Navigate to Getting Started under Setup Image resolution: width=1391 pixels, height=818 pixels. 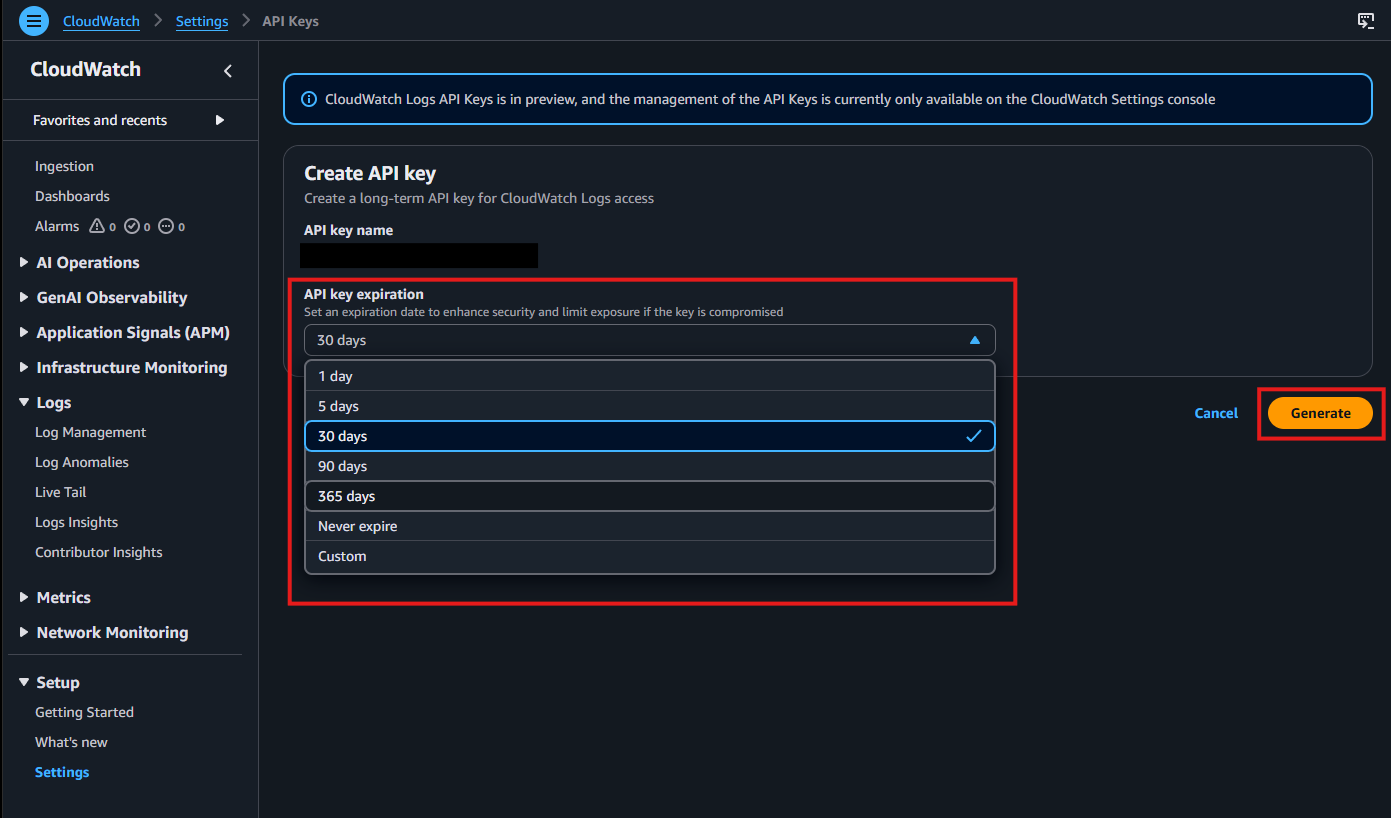tap(83, 711)
